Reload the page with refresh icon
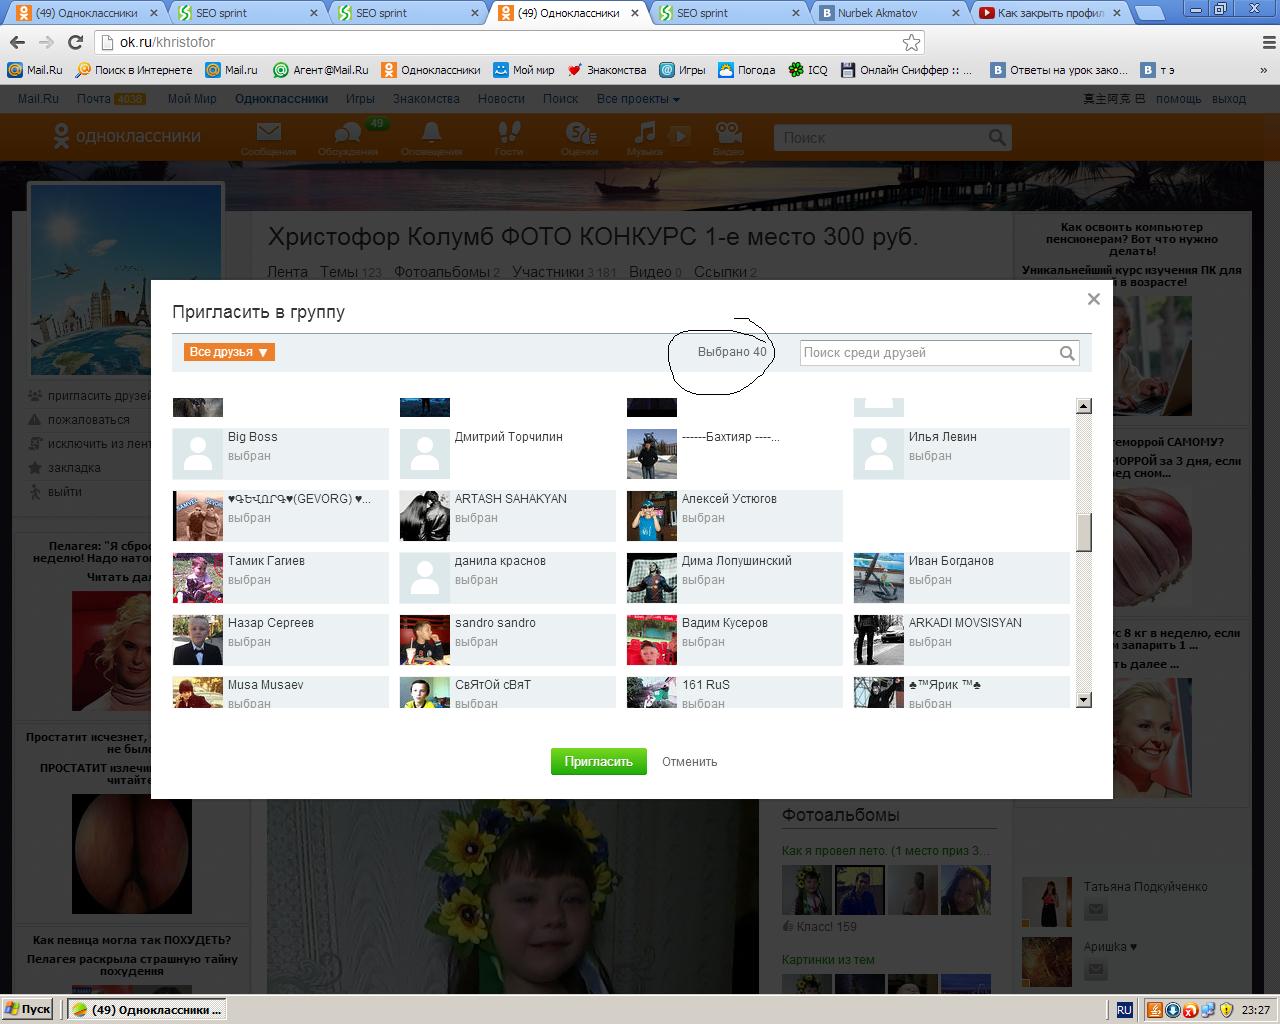 pyautogui.click(x=75, y=42)
